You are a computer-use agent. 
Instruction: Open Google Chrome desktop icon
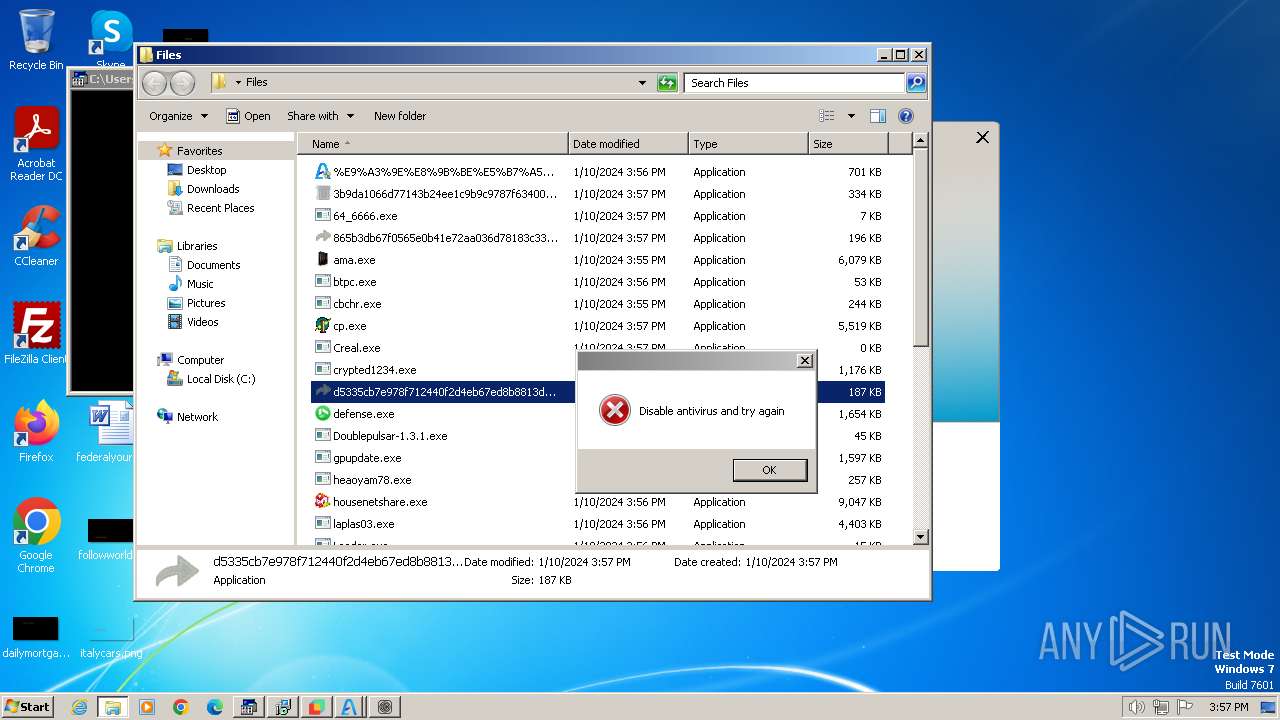(36, 535)
